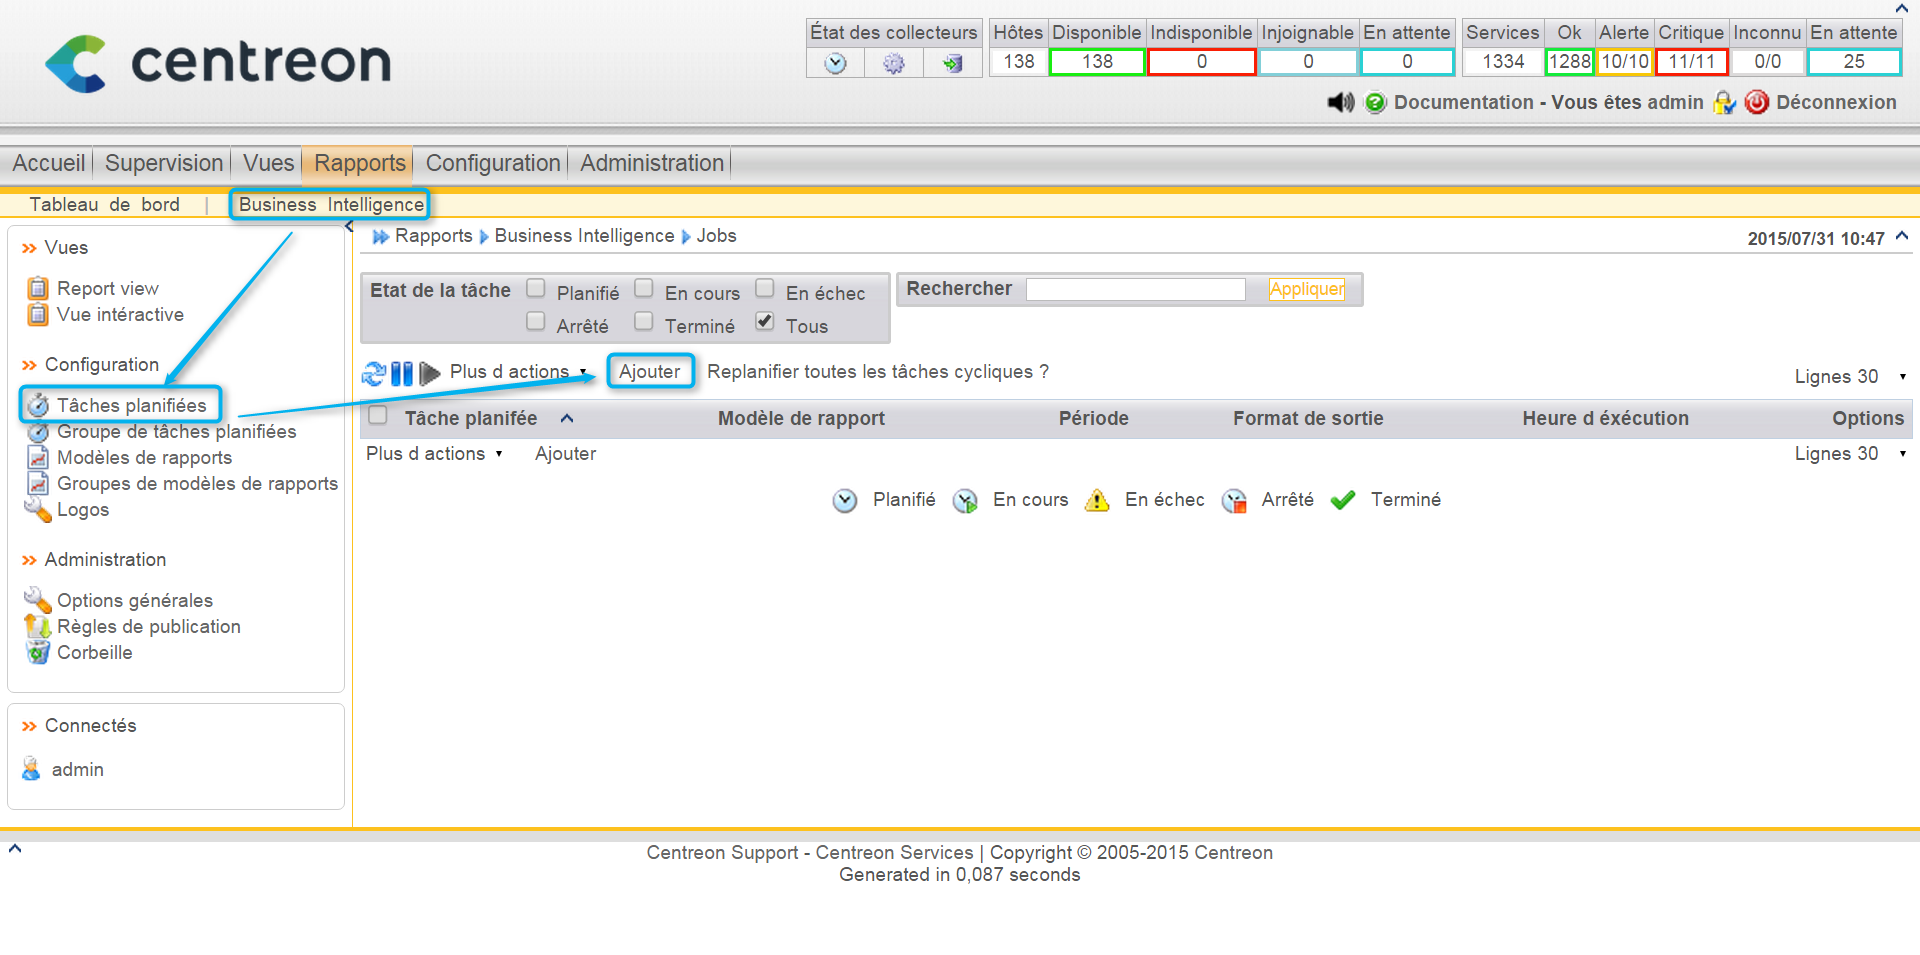The width and height of the screenshot is (1920, 955).
Task: Sort by Tâche planifée column arrow
Action: tap(567, 419)
